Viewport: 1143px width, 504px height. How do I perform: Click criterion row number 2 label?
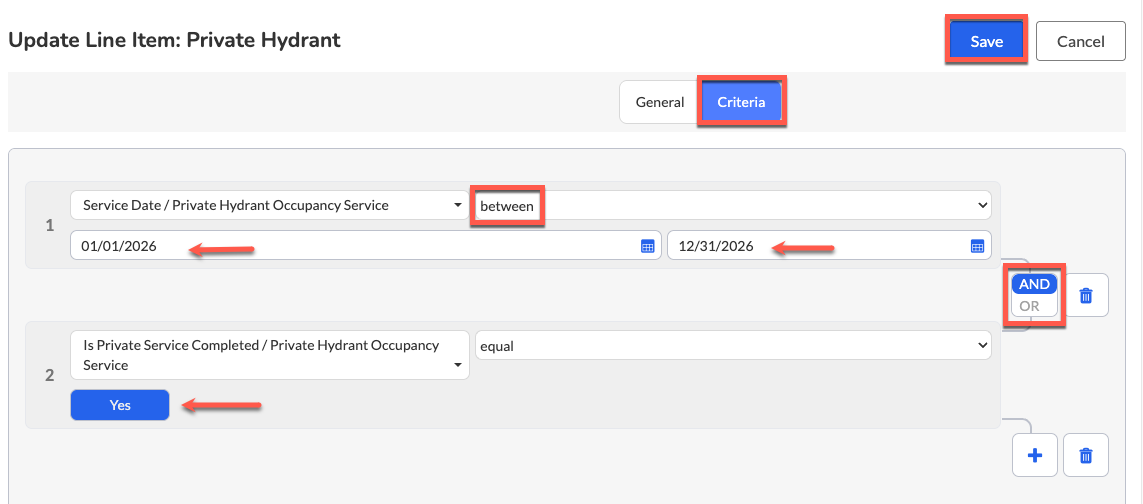[50, 376]
